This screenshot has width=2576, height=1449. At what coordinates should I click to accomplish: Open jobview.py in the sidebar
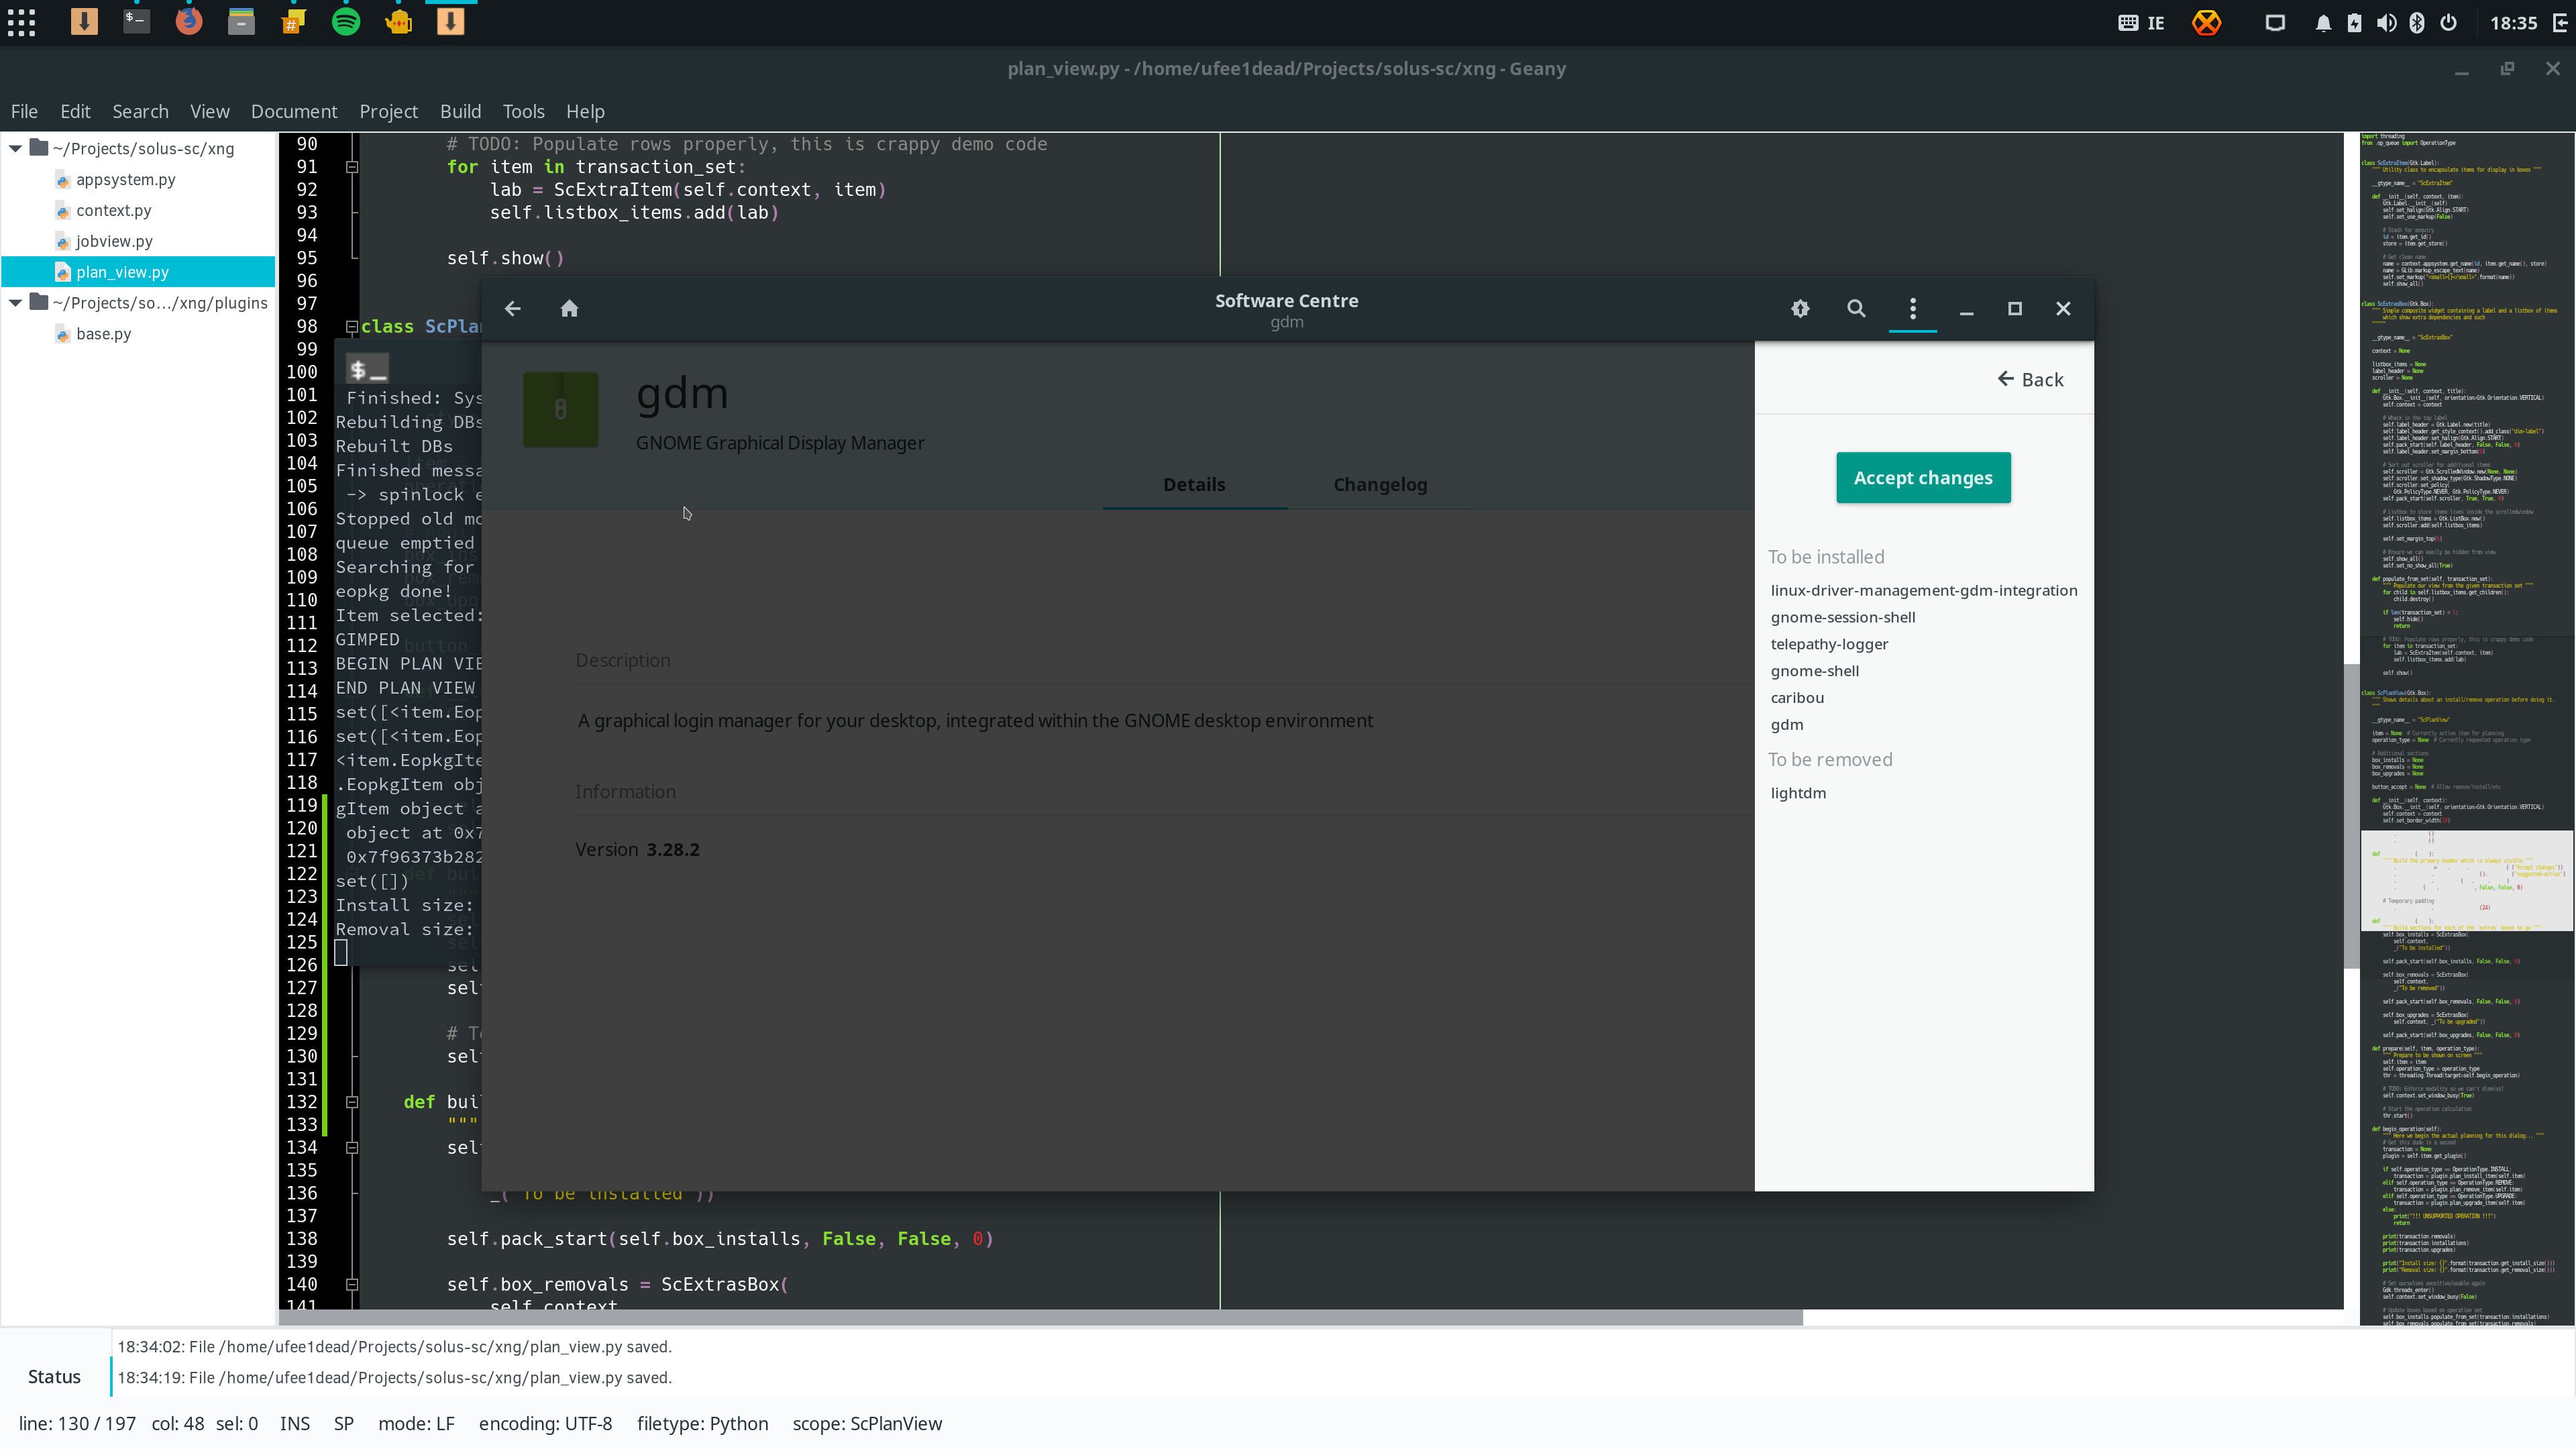(x=114, y=242)
